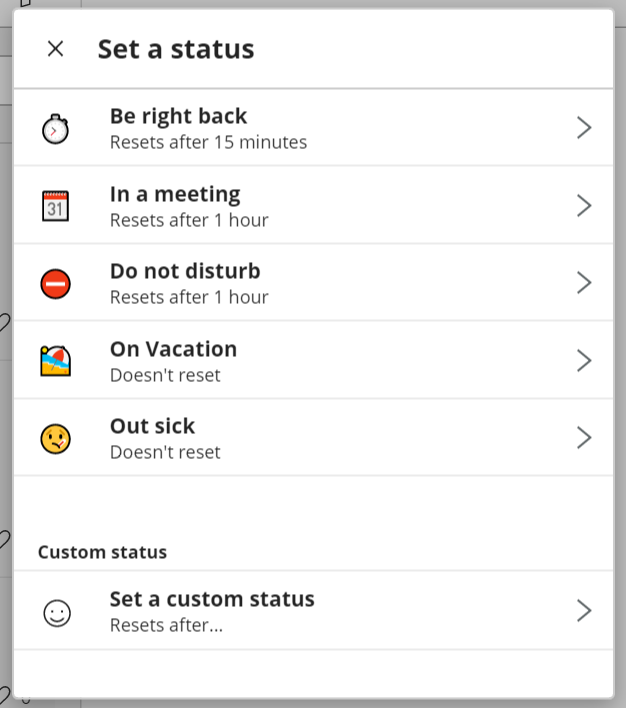Open Out sick chevron arrow
The height and width of the screenshot is (708, 626).
(x=584, y=438)
